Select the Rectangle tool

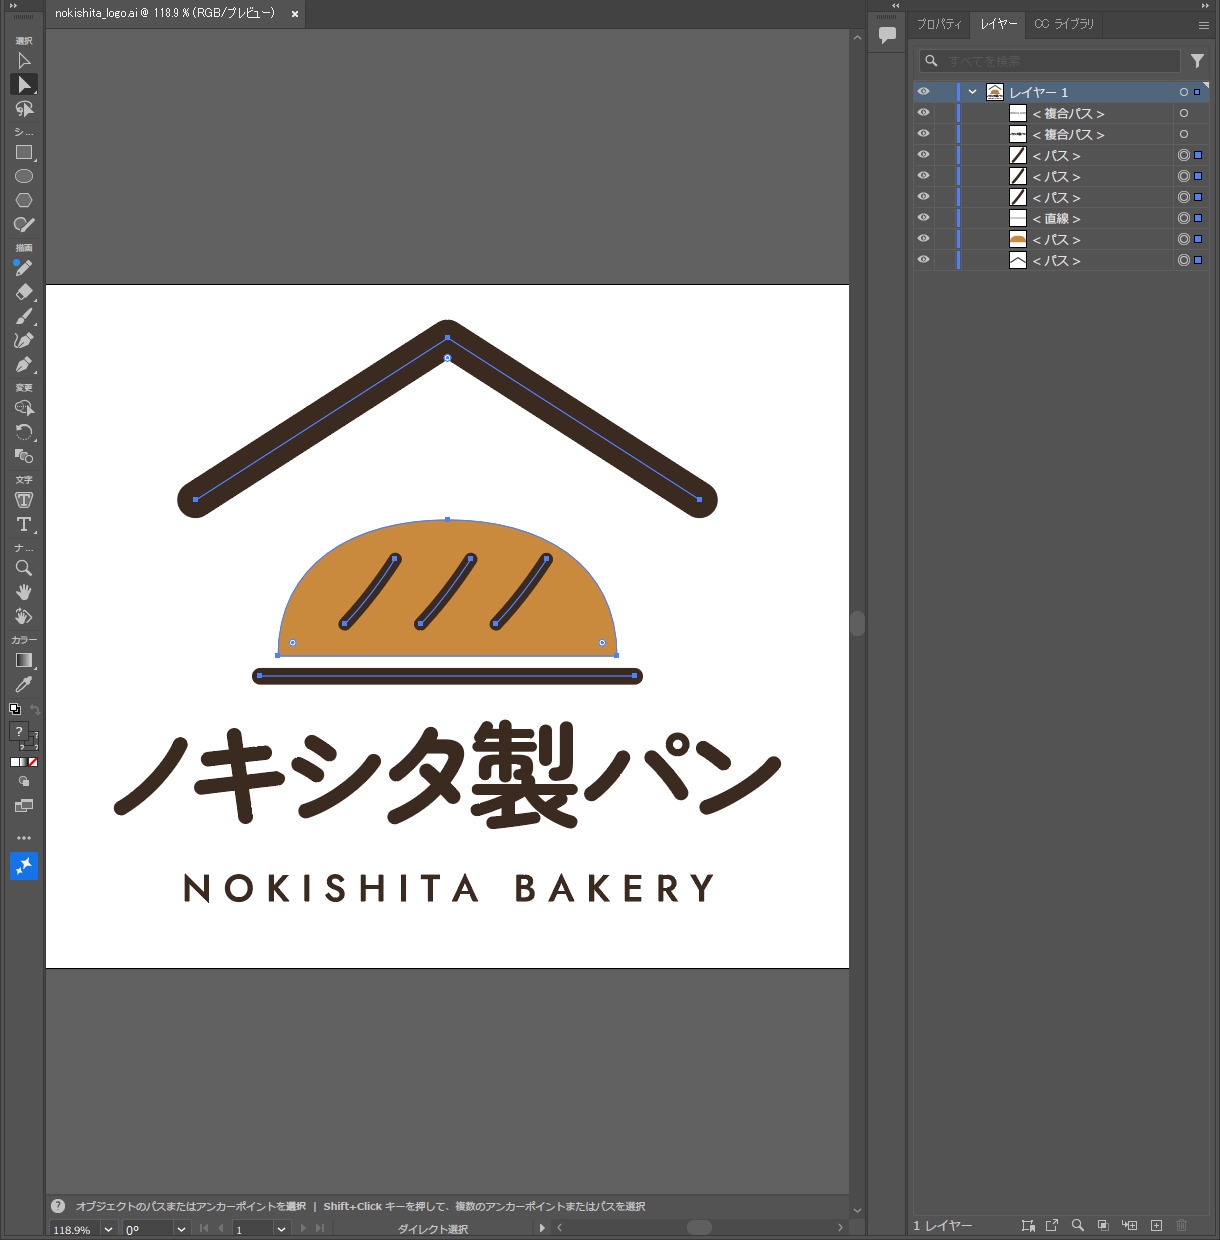(x=24, y=153)
